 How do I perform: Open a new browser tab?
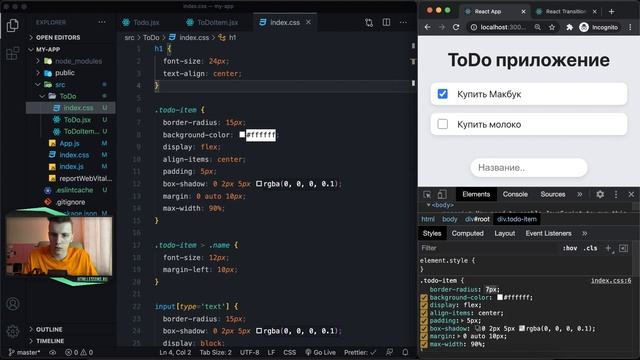(611, 11)
